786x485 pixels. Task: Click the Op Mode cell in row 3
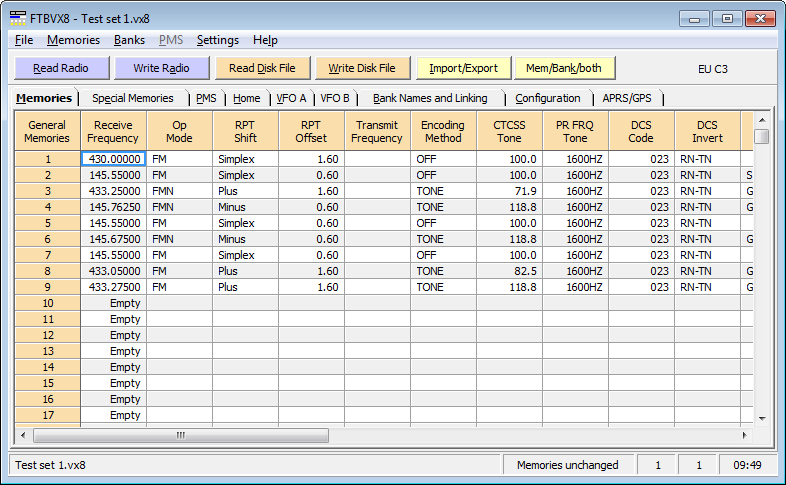click(179, 191)
